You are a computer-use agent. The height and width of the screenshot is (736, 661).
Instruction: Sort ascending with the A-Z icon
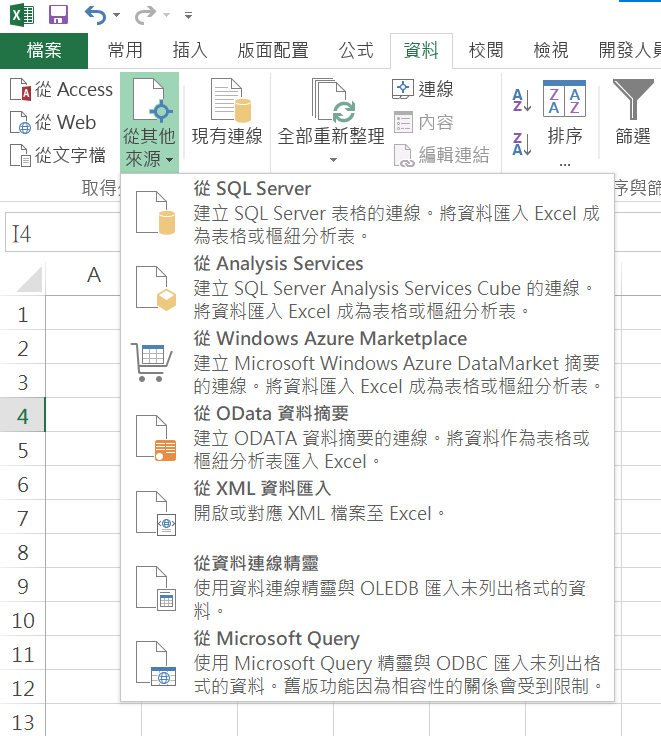point(522,100)
